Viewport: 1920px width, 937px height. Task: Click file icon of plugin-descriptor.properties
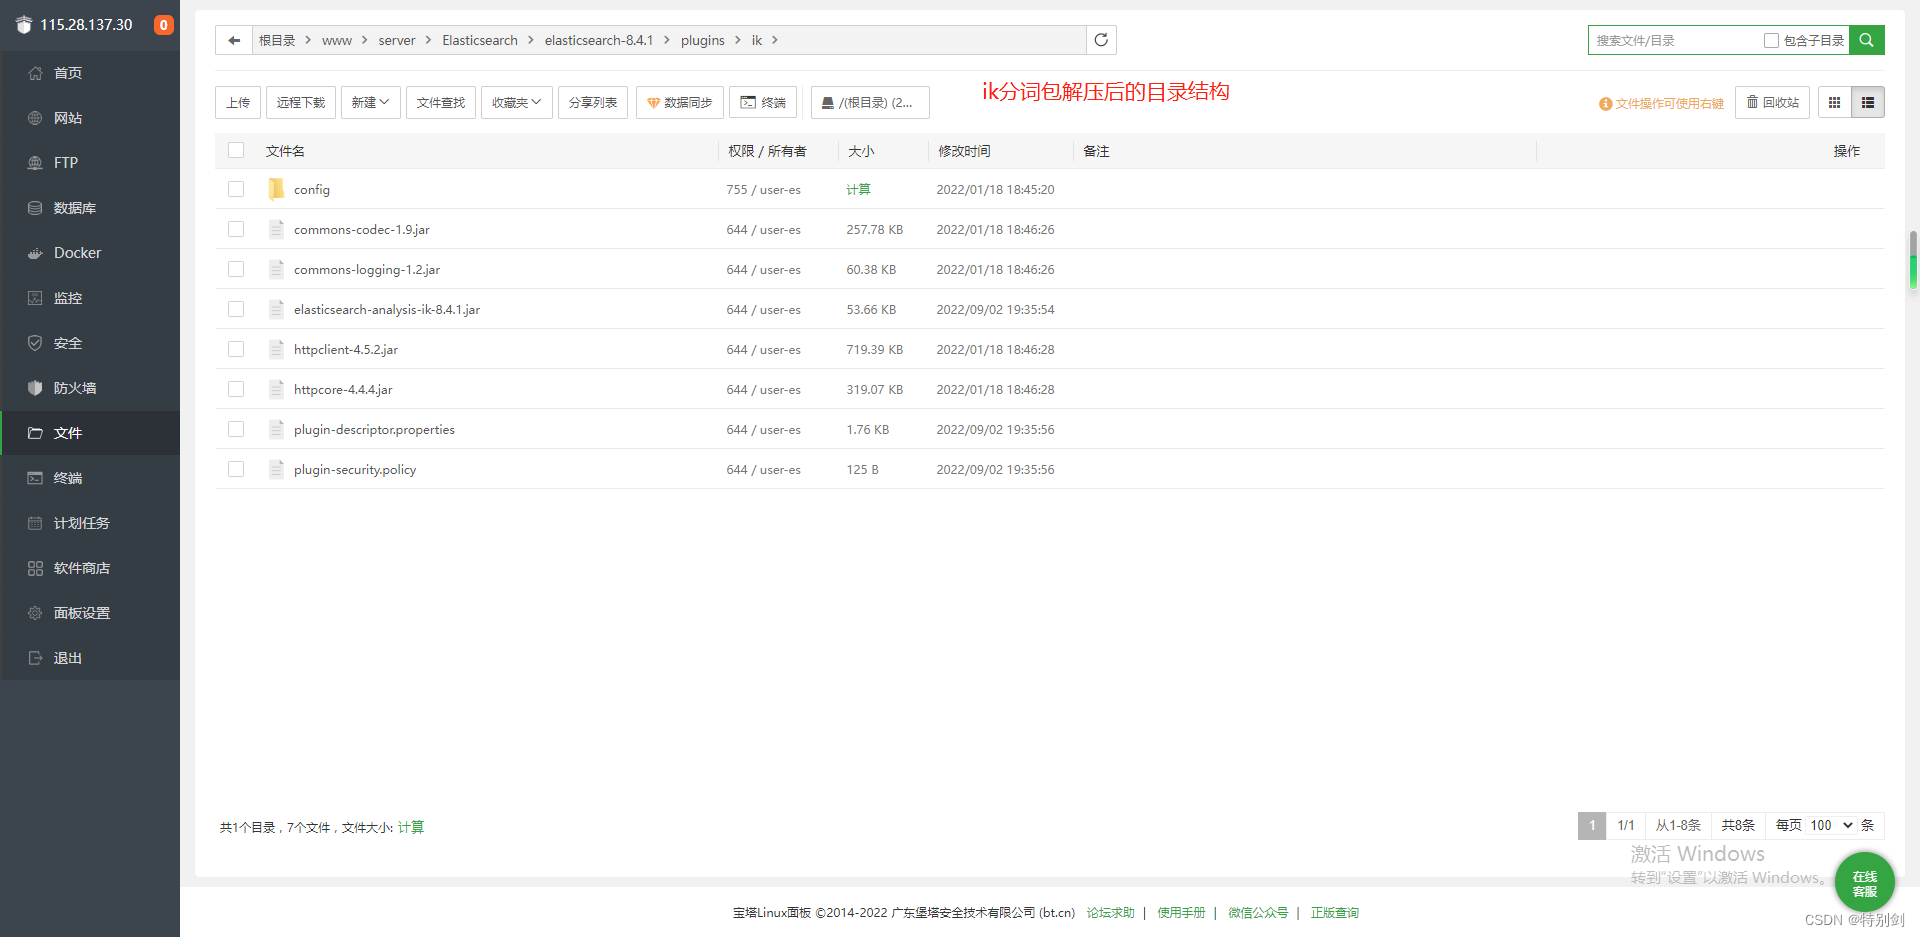276,429
